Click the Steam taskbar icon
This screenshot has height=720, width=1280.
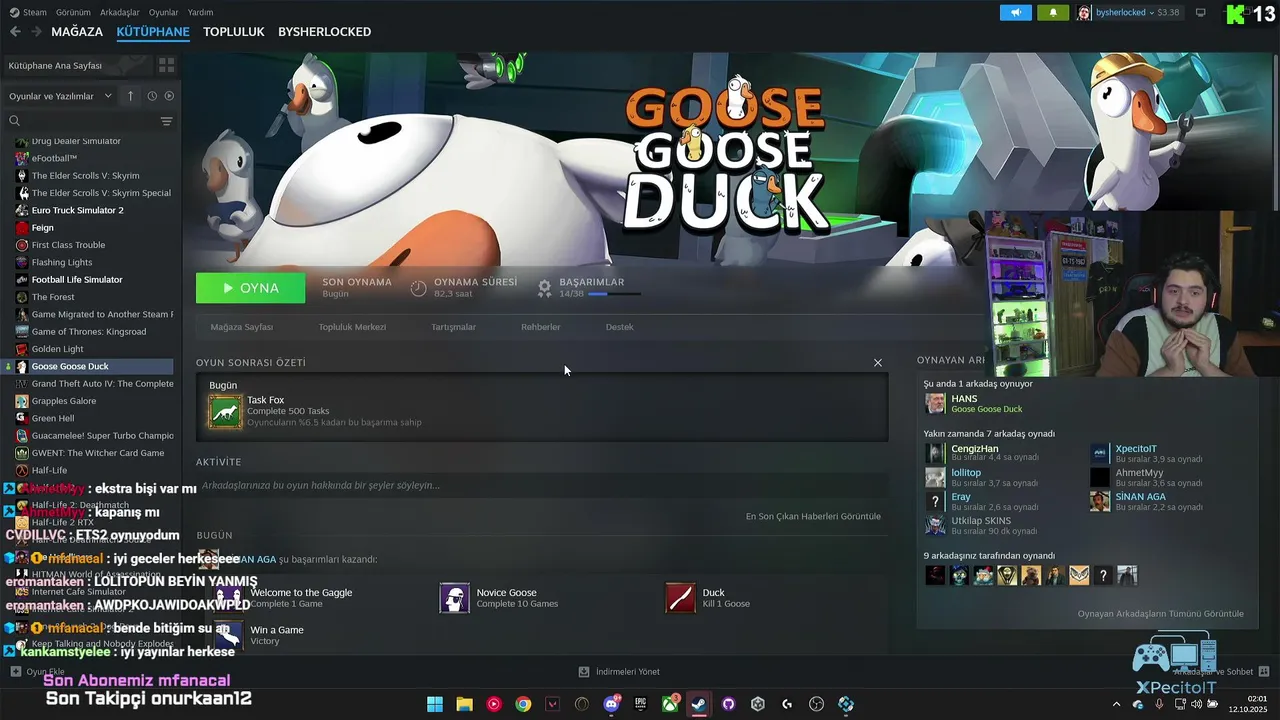coord(699,704)
